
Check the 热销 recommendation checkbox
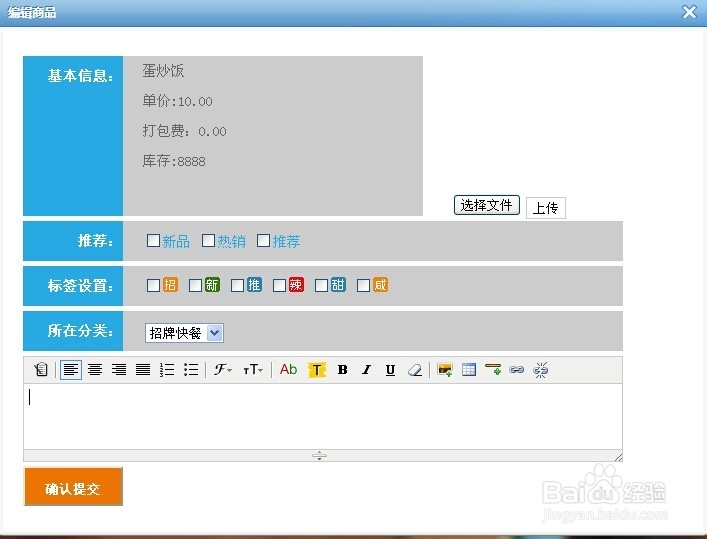point(208,240)
